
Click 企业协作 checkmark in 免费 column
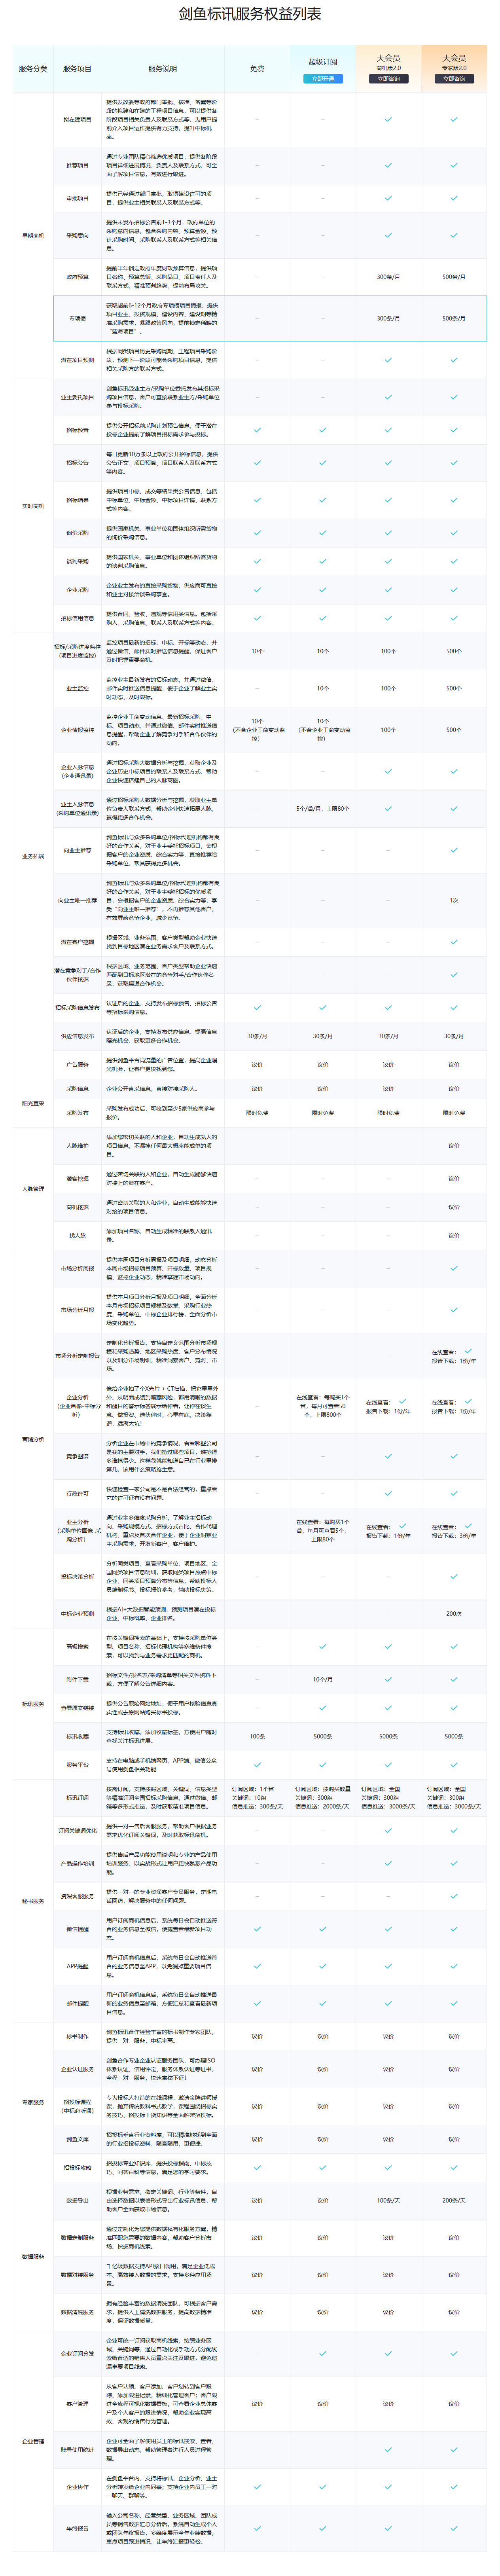[x=257, y=2487]
